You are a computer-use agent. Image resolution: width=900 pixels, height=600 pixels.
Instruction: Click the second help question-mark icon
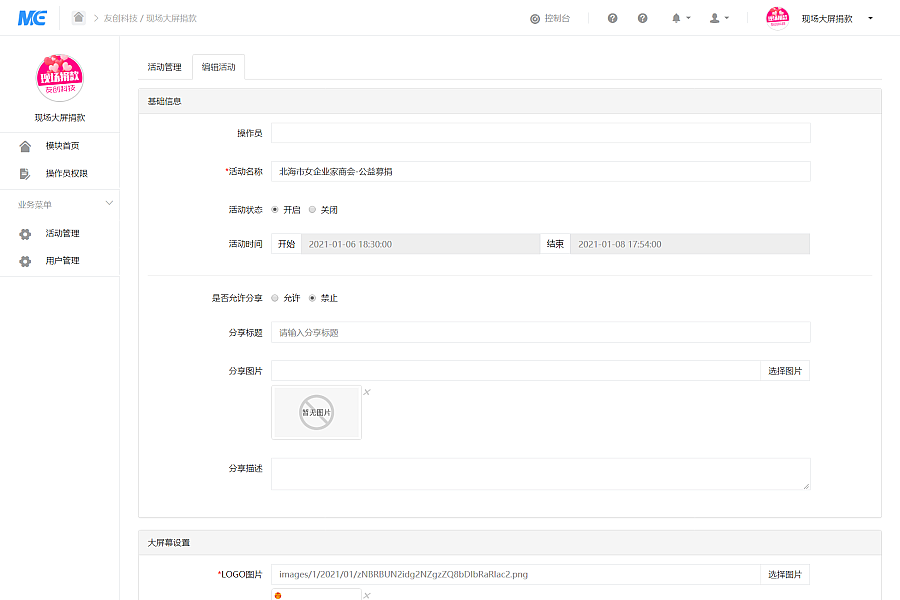(x=642, y=18)
